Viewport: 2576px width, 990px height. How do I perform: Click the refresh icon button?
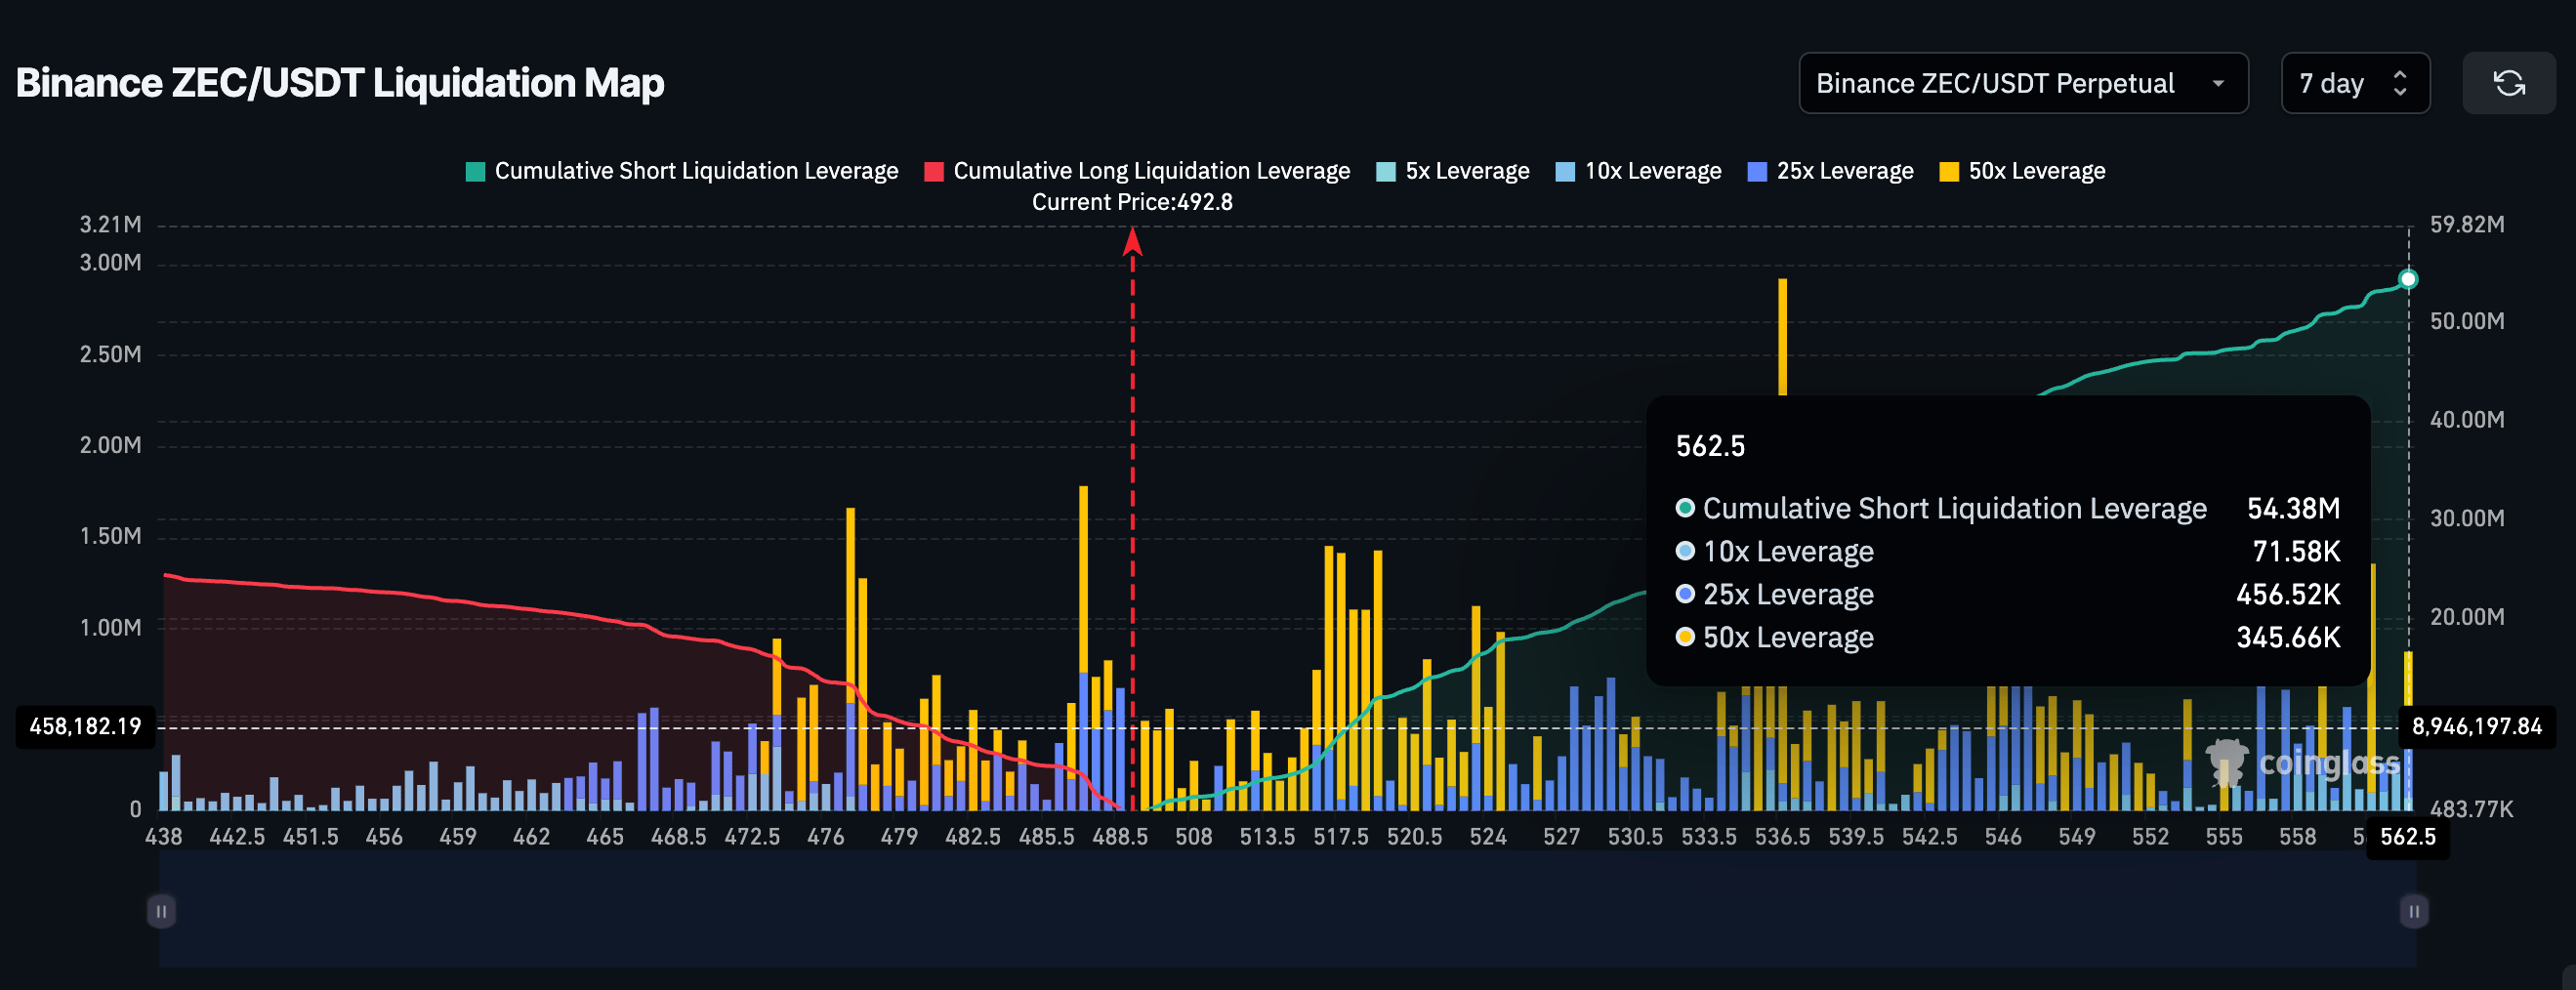point(2508,83)
